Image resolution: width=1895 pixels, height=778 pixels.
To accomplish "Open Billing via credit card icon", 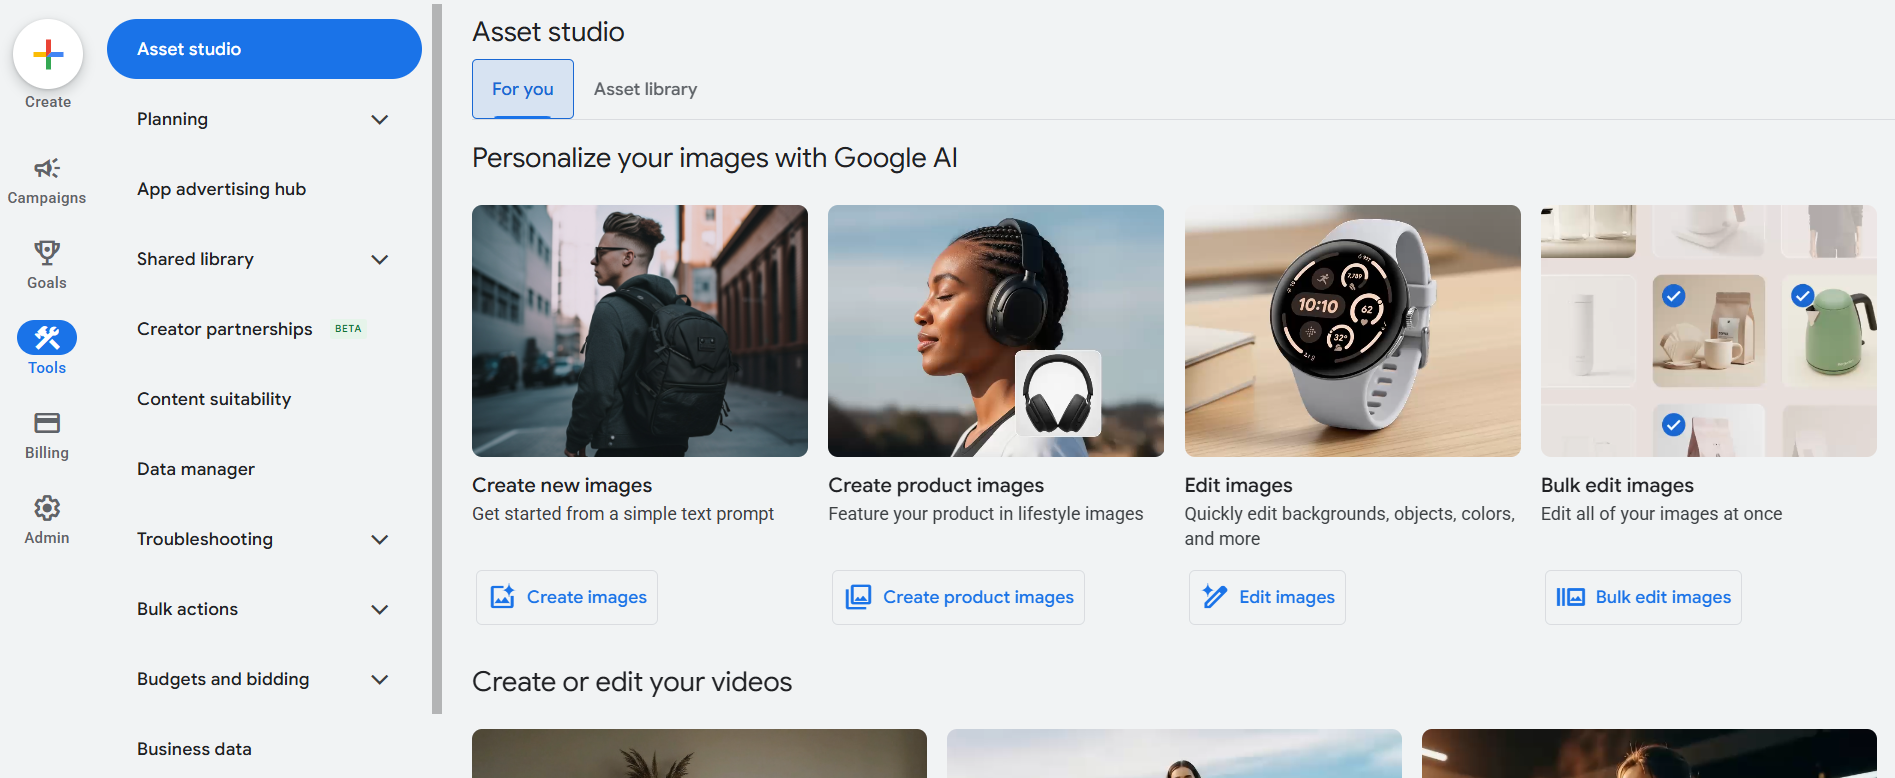I will 47,423.
